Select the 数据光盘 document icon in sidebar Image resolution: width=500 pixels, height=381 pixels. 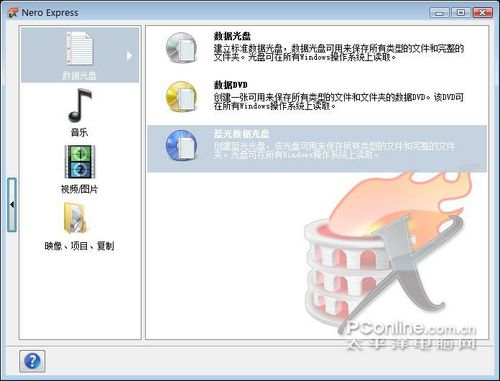pos(80,48)
